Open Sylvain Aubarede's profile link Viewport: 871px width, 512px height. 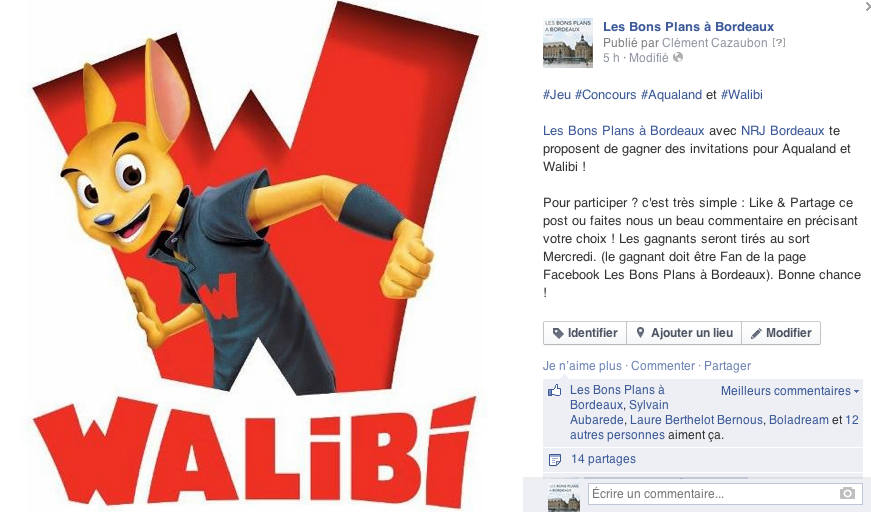(x=619, y=413)
